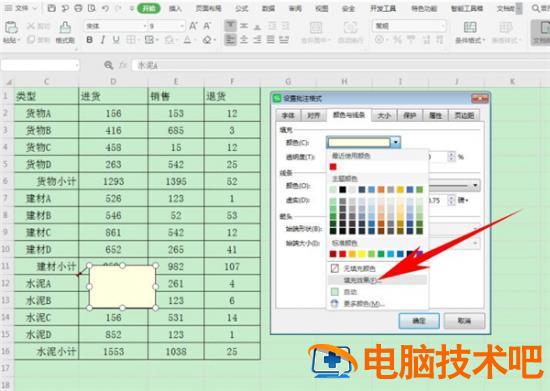
Task: Click the Cut scissors icon
Action: click(x=31, y=26)
